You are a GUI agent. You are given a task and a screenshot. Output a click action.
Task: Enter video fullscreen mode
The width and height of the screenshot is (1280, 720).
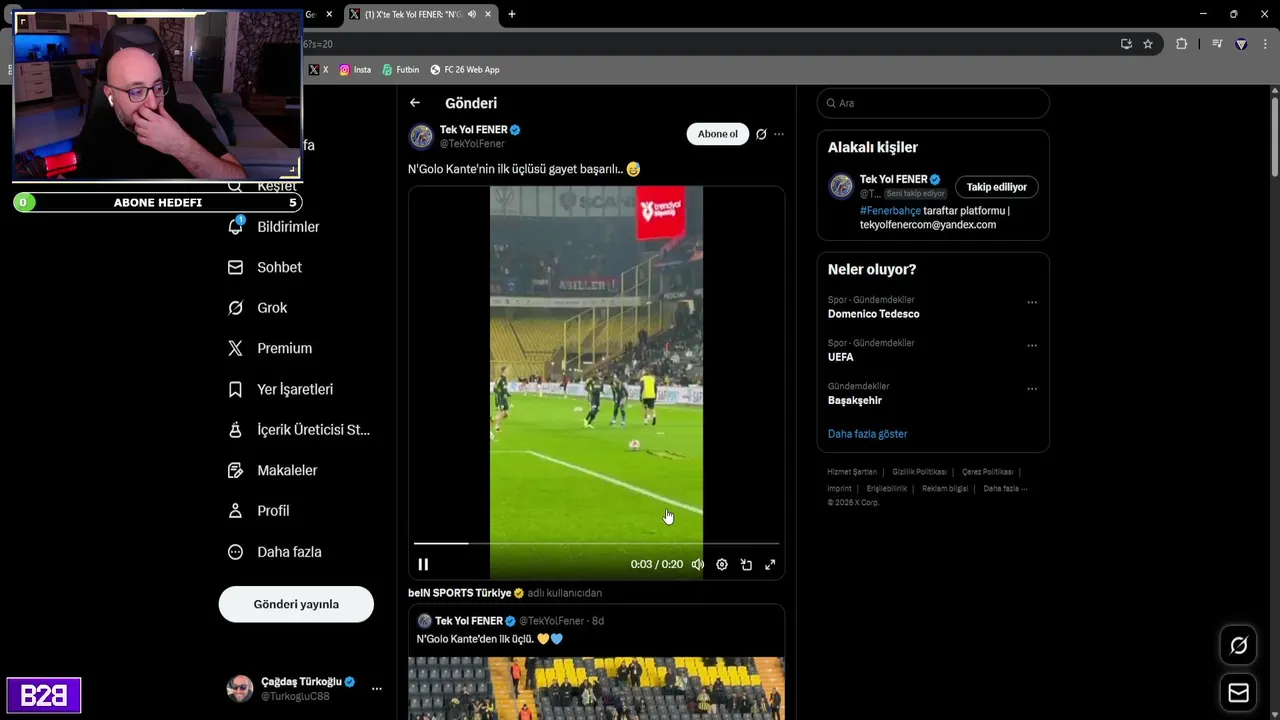click(x=770, y=565)
